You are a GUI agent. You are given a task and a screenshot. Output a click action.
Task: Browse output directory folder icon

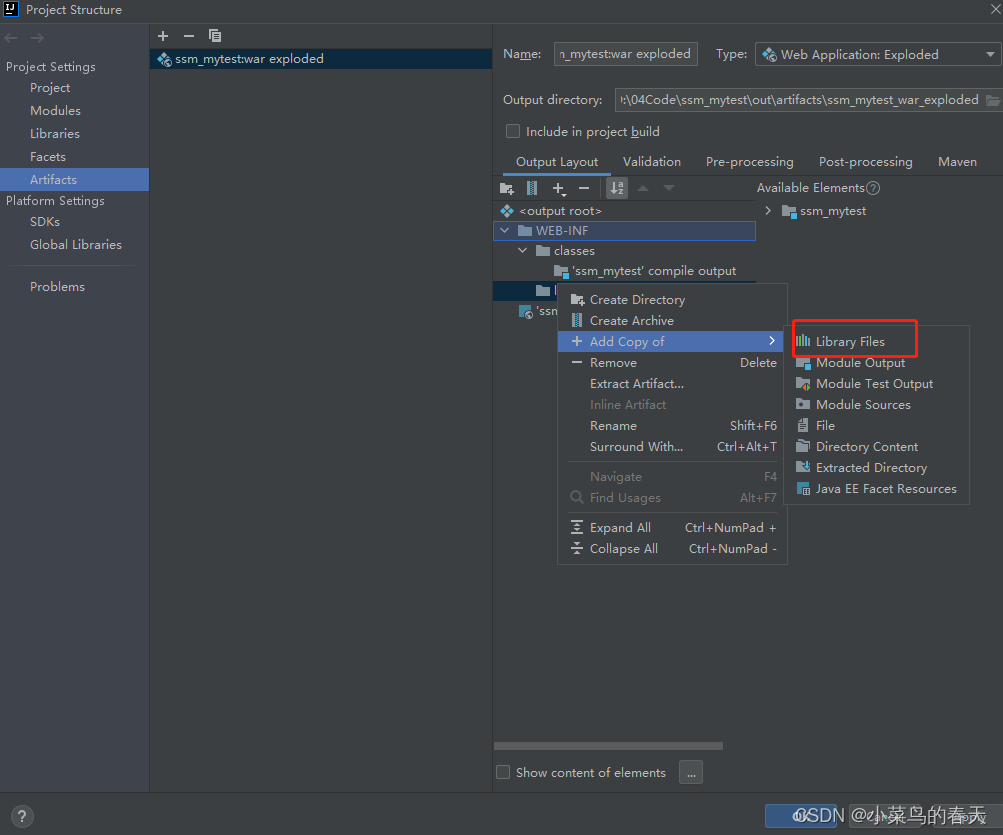[992, 100]
